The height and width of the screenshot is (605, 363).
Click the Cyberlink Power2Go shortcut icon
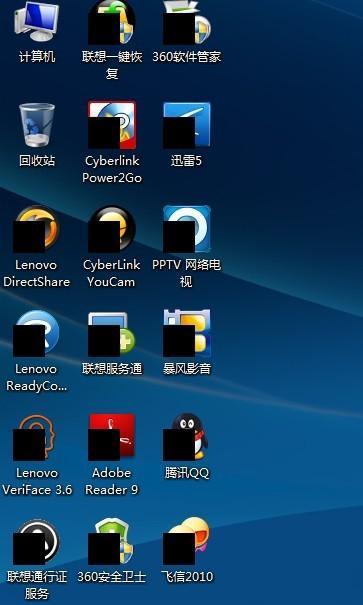click(112, 125)
